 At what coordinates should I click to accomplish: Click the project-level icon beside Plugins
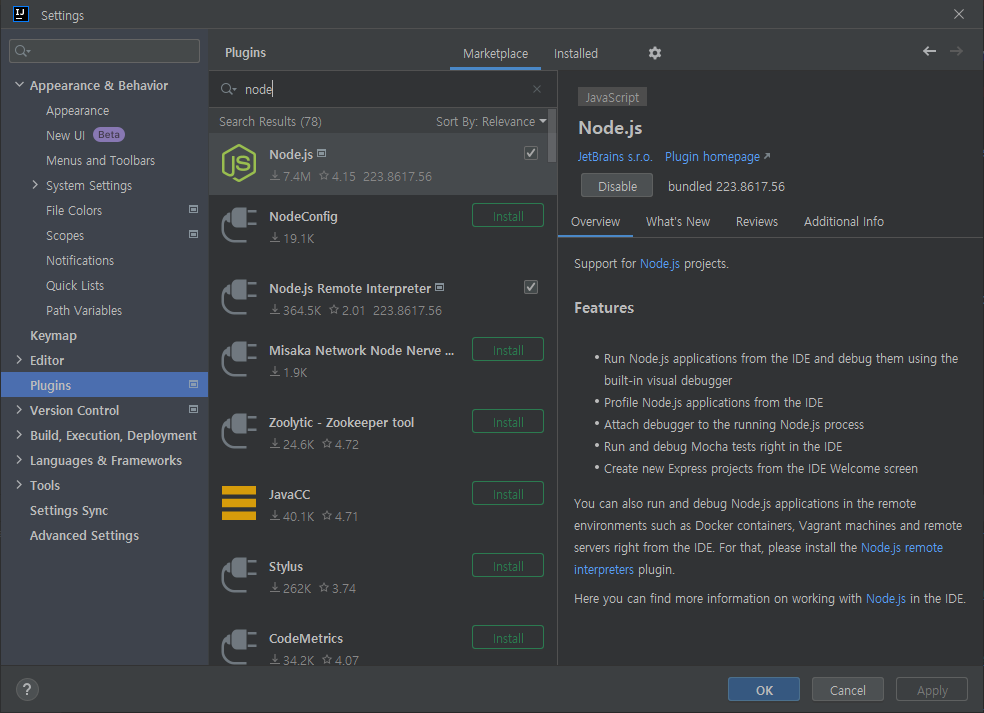point(193,384)
